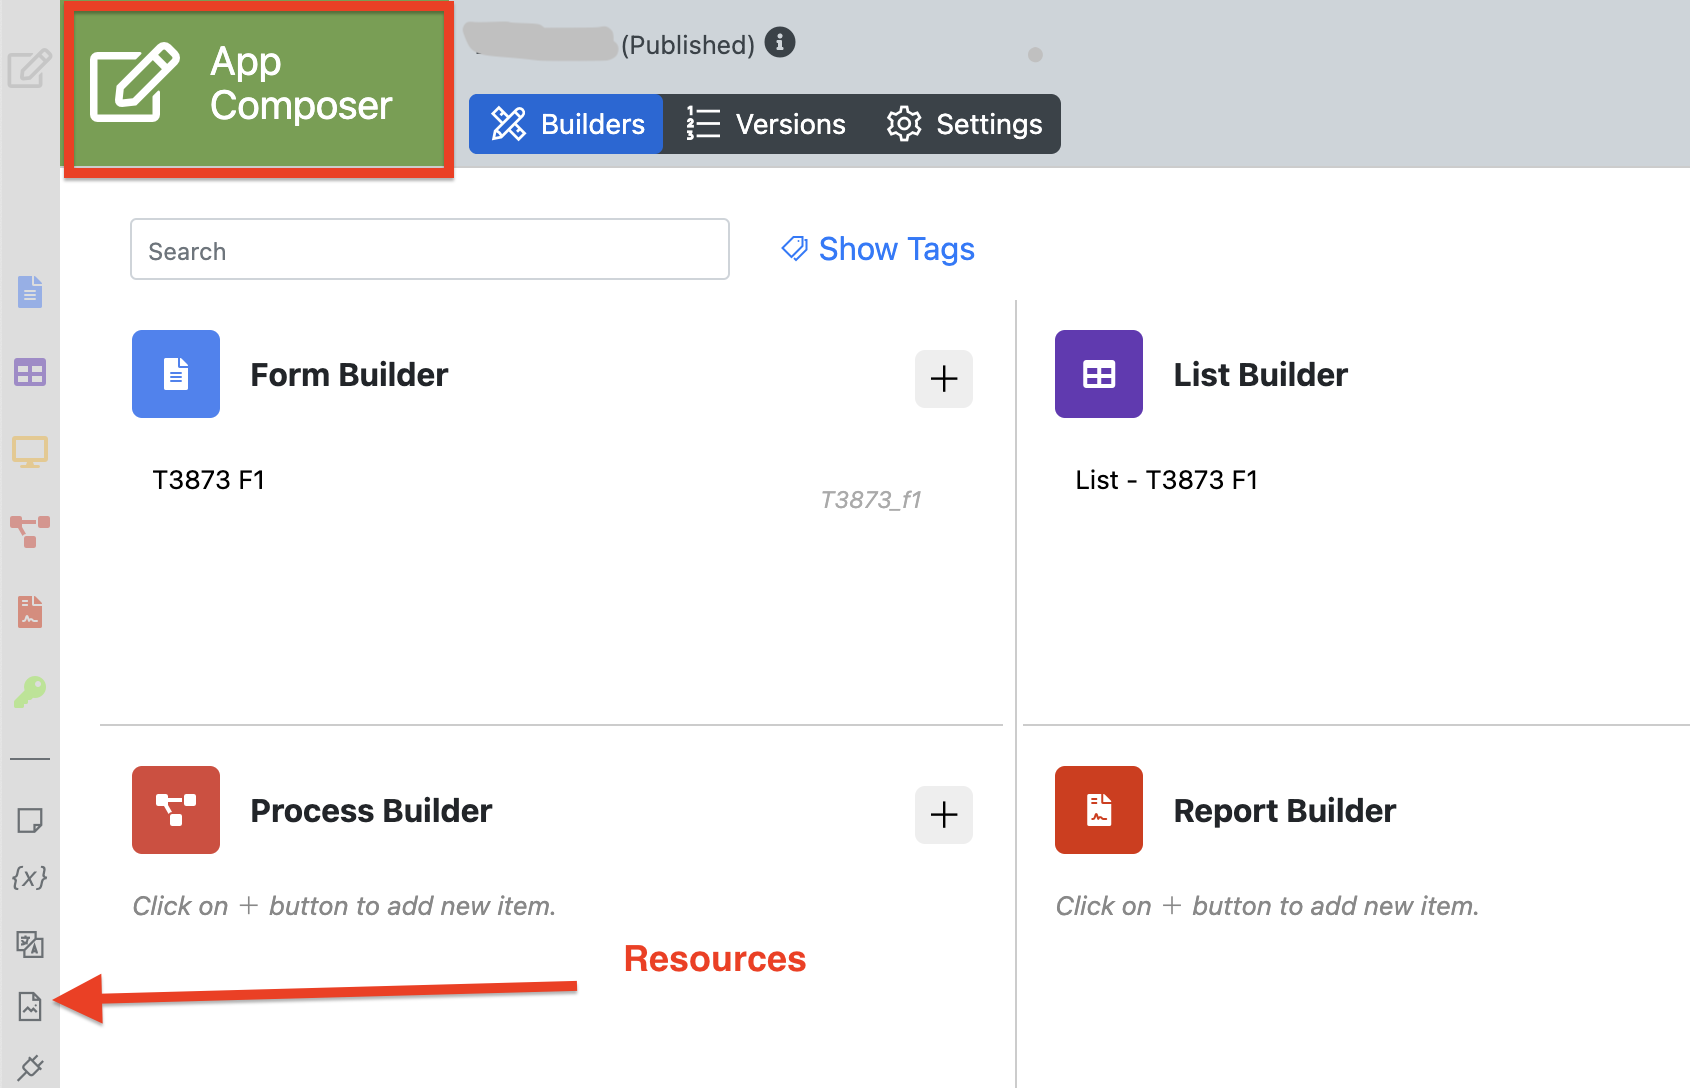Open the variables {x} sidebar icon
The height and width of the screenshot is (1088, 1690).
point(30,878)
